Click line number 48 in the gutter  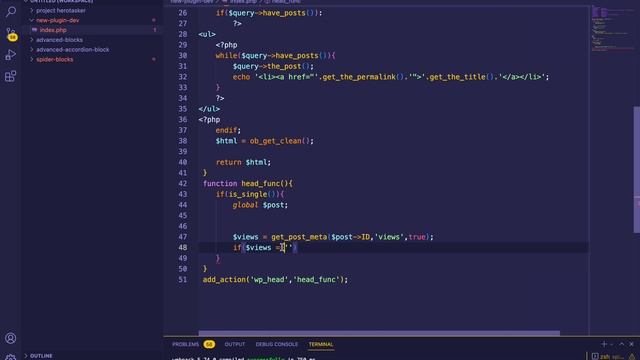click(182, 247)
